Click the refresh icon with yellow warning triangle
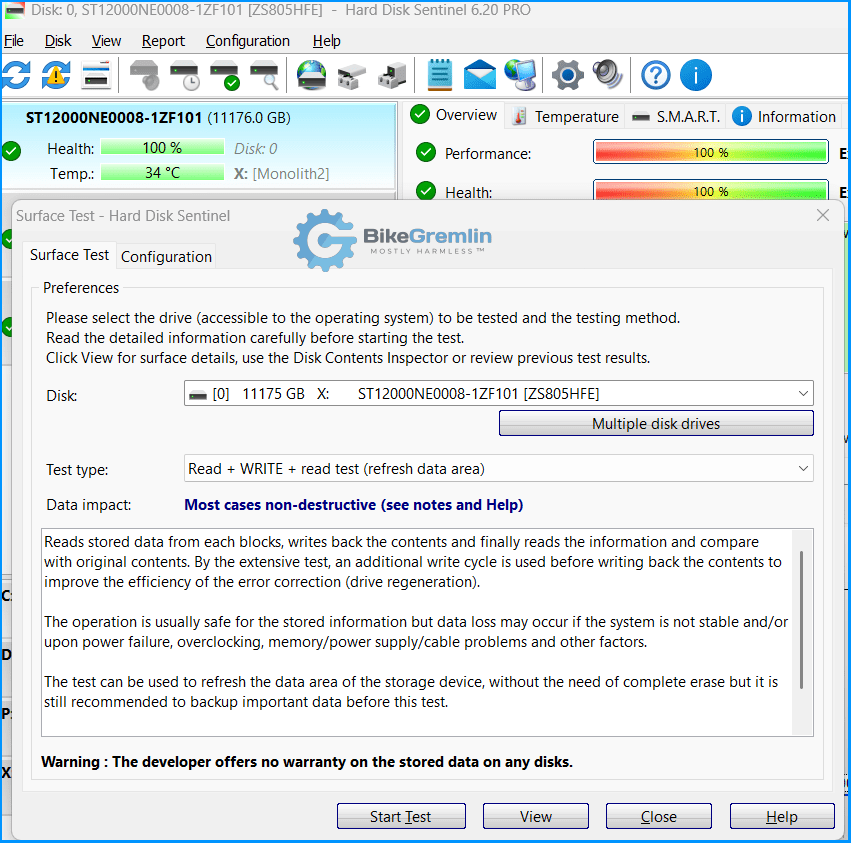Image resolution: width=851 pixels, height=843 pixels. coord(55,75)
